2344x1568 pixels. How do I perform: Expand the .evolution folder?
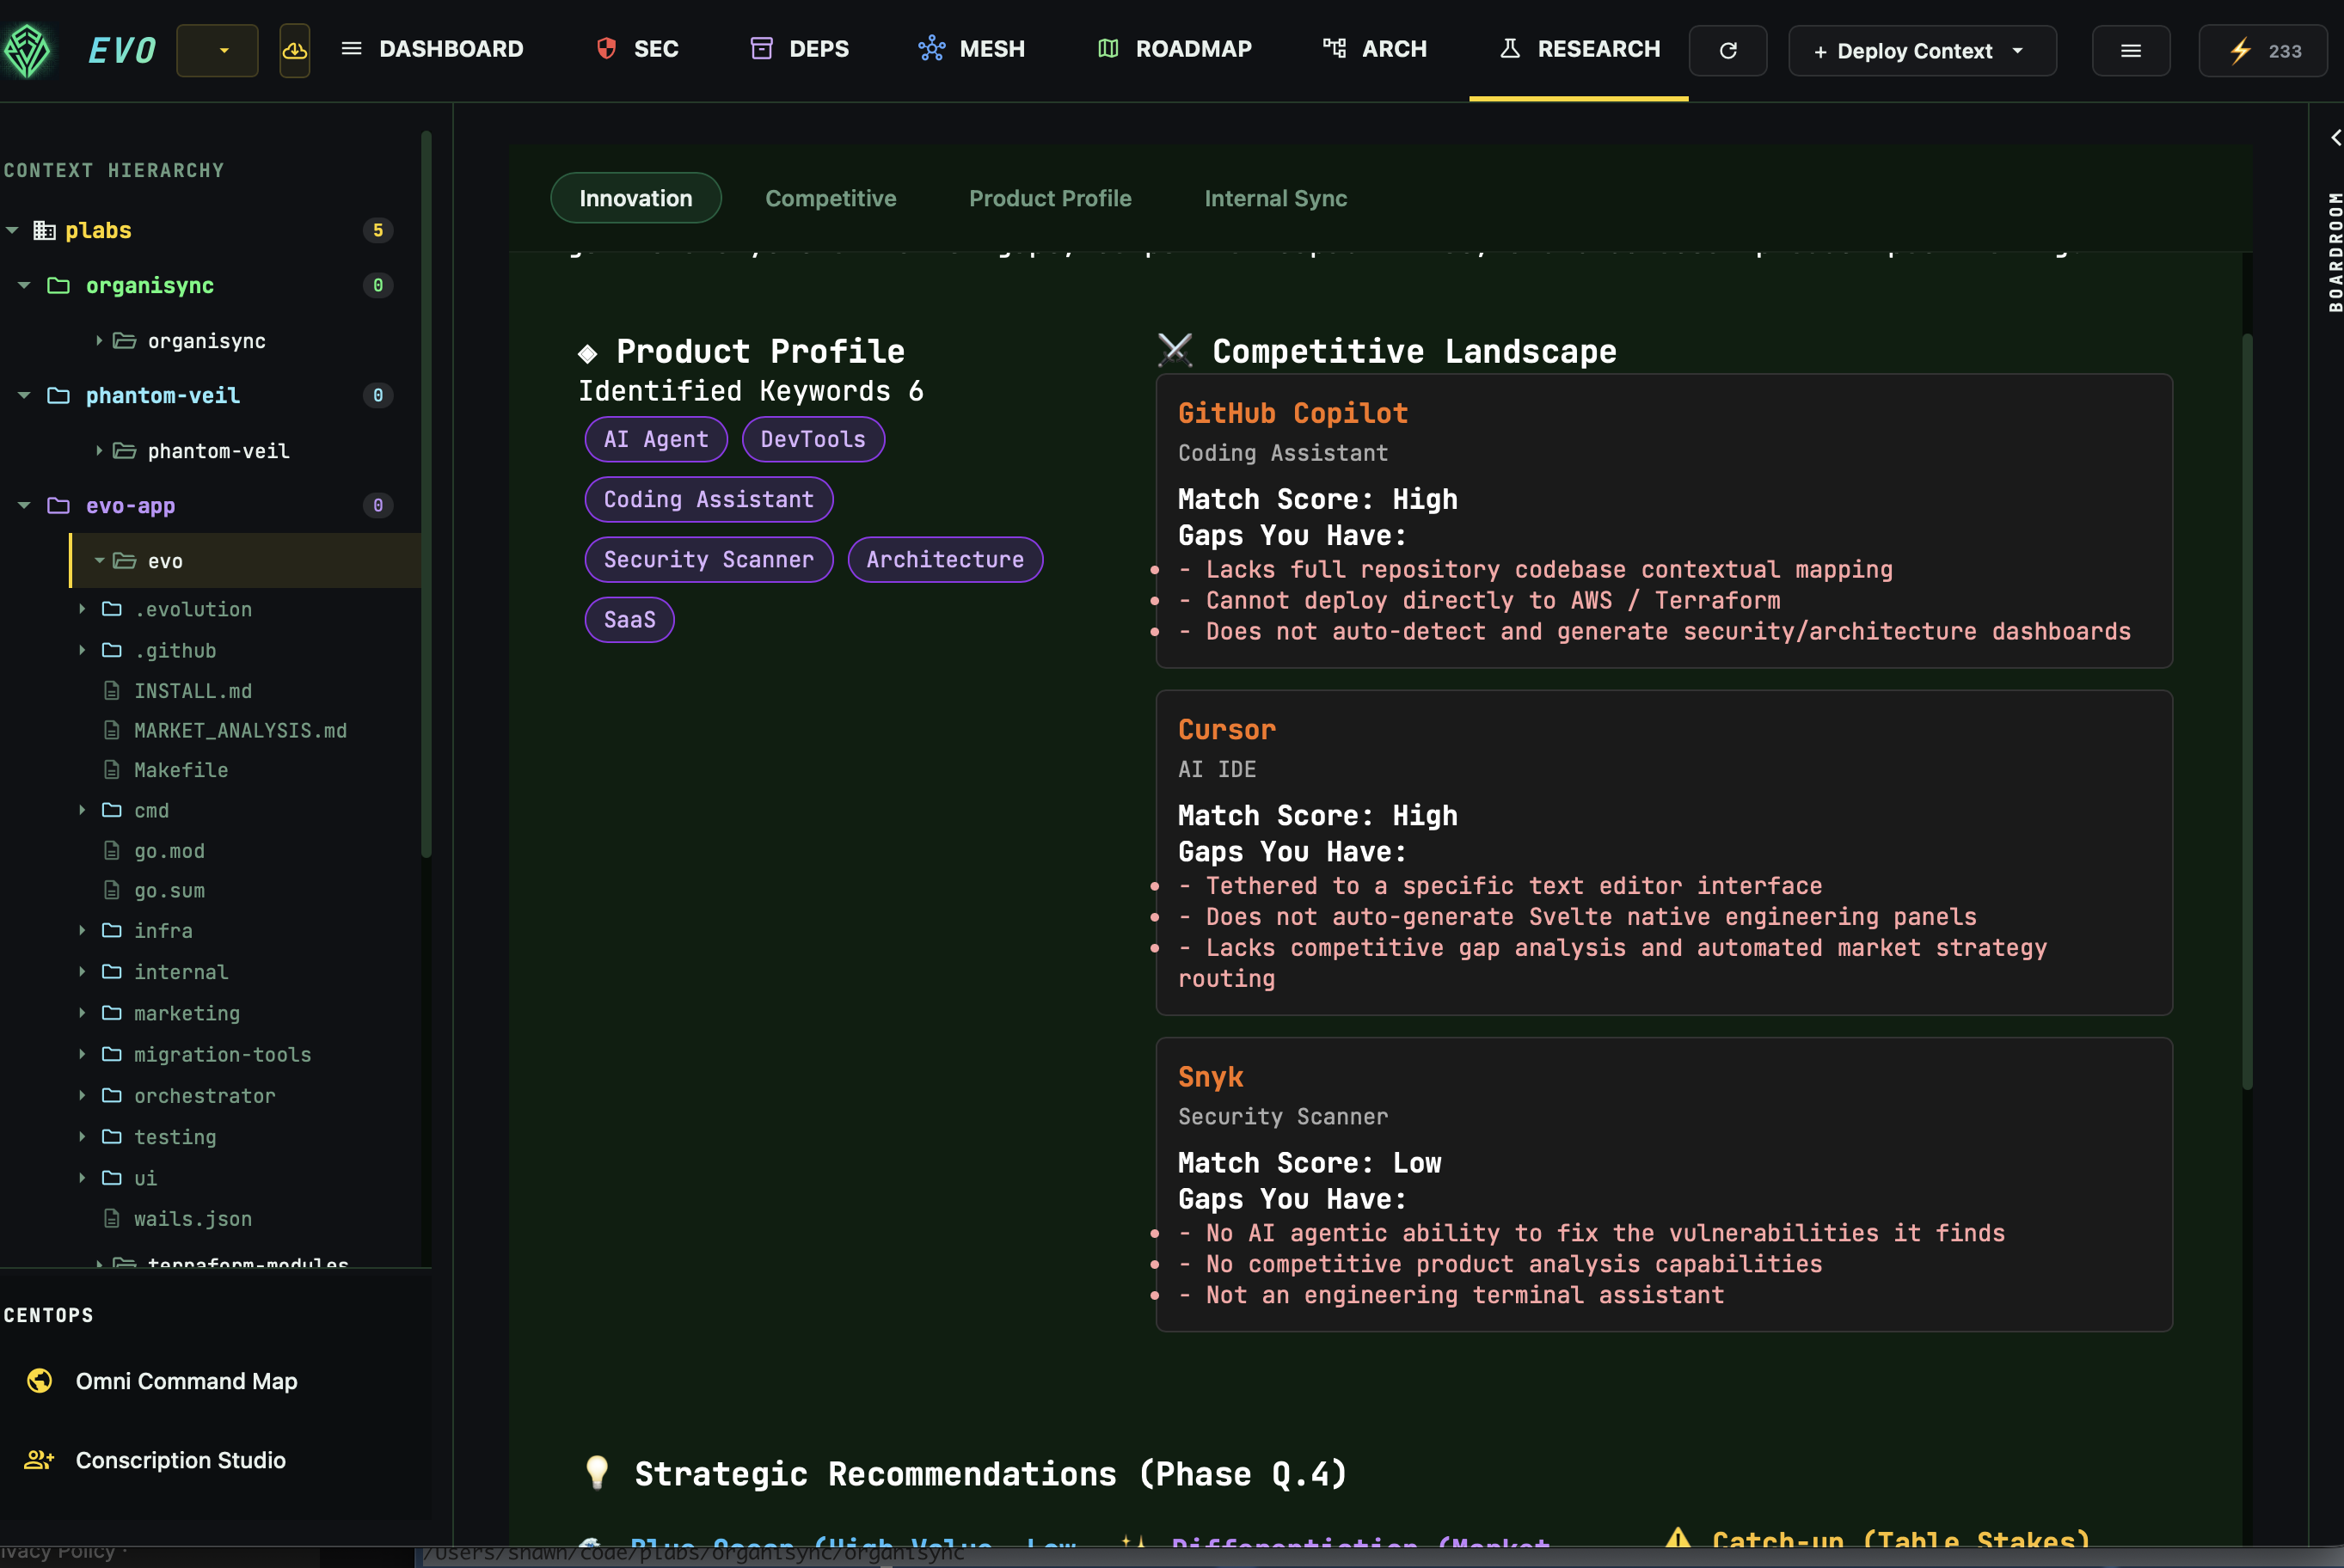82,609
